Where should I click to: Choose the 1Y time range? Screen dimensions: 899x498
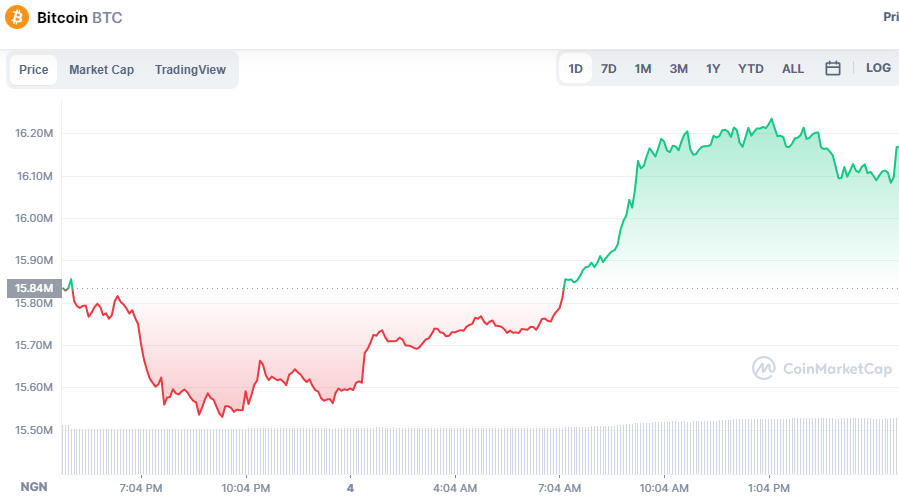pyautogui.click(x=713, y=69)
